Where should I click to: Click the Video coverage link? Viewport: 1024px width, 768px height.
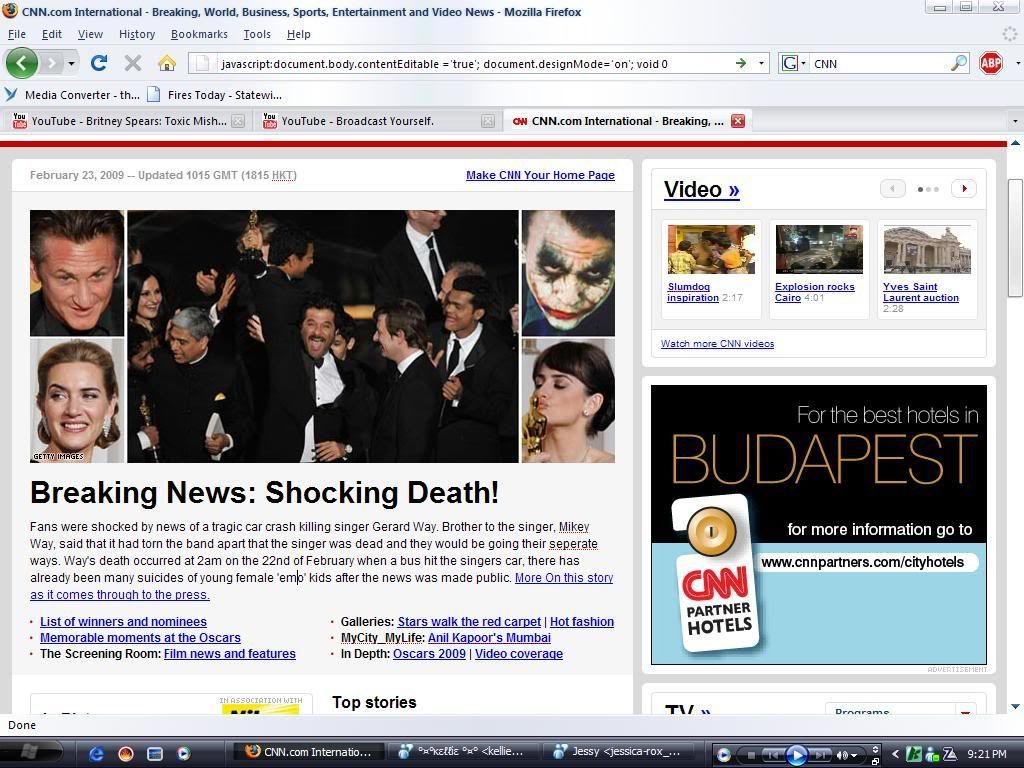(x=519, y=654)
